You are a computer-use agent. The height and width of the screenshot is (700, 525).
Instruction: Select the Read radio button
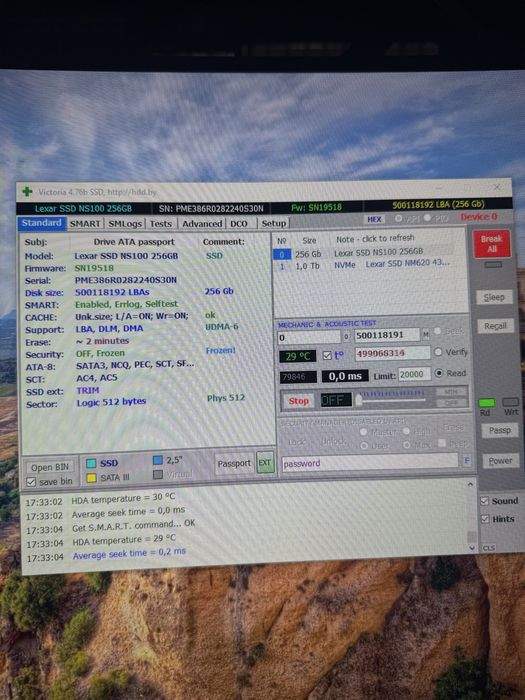pyautogui.click(x=439, y=373)
